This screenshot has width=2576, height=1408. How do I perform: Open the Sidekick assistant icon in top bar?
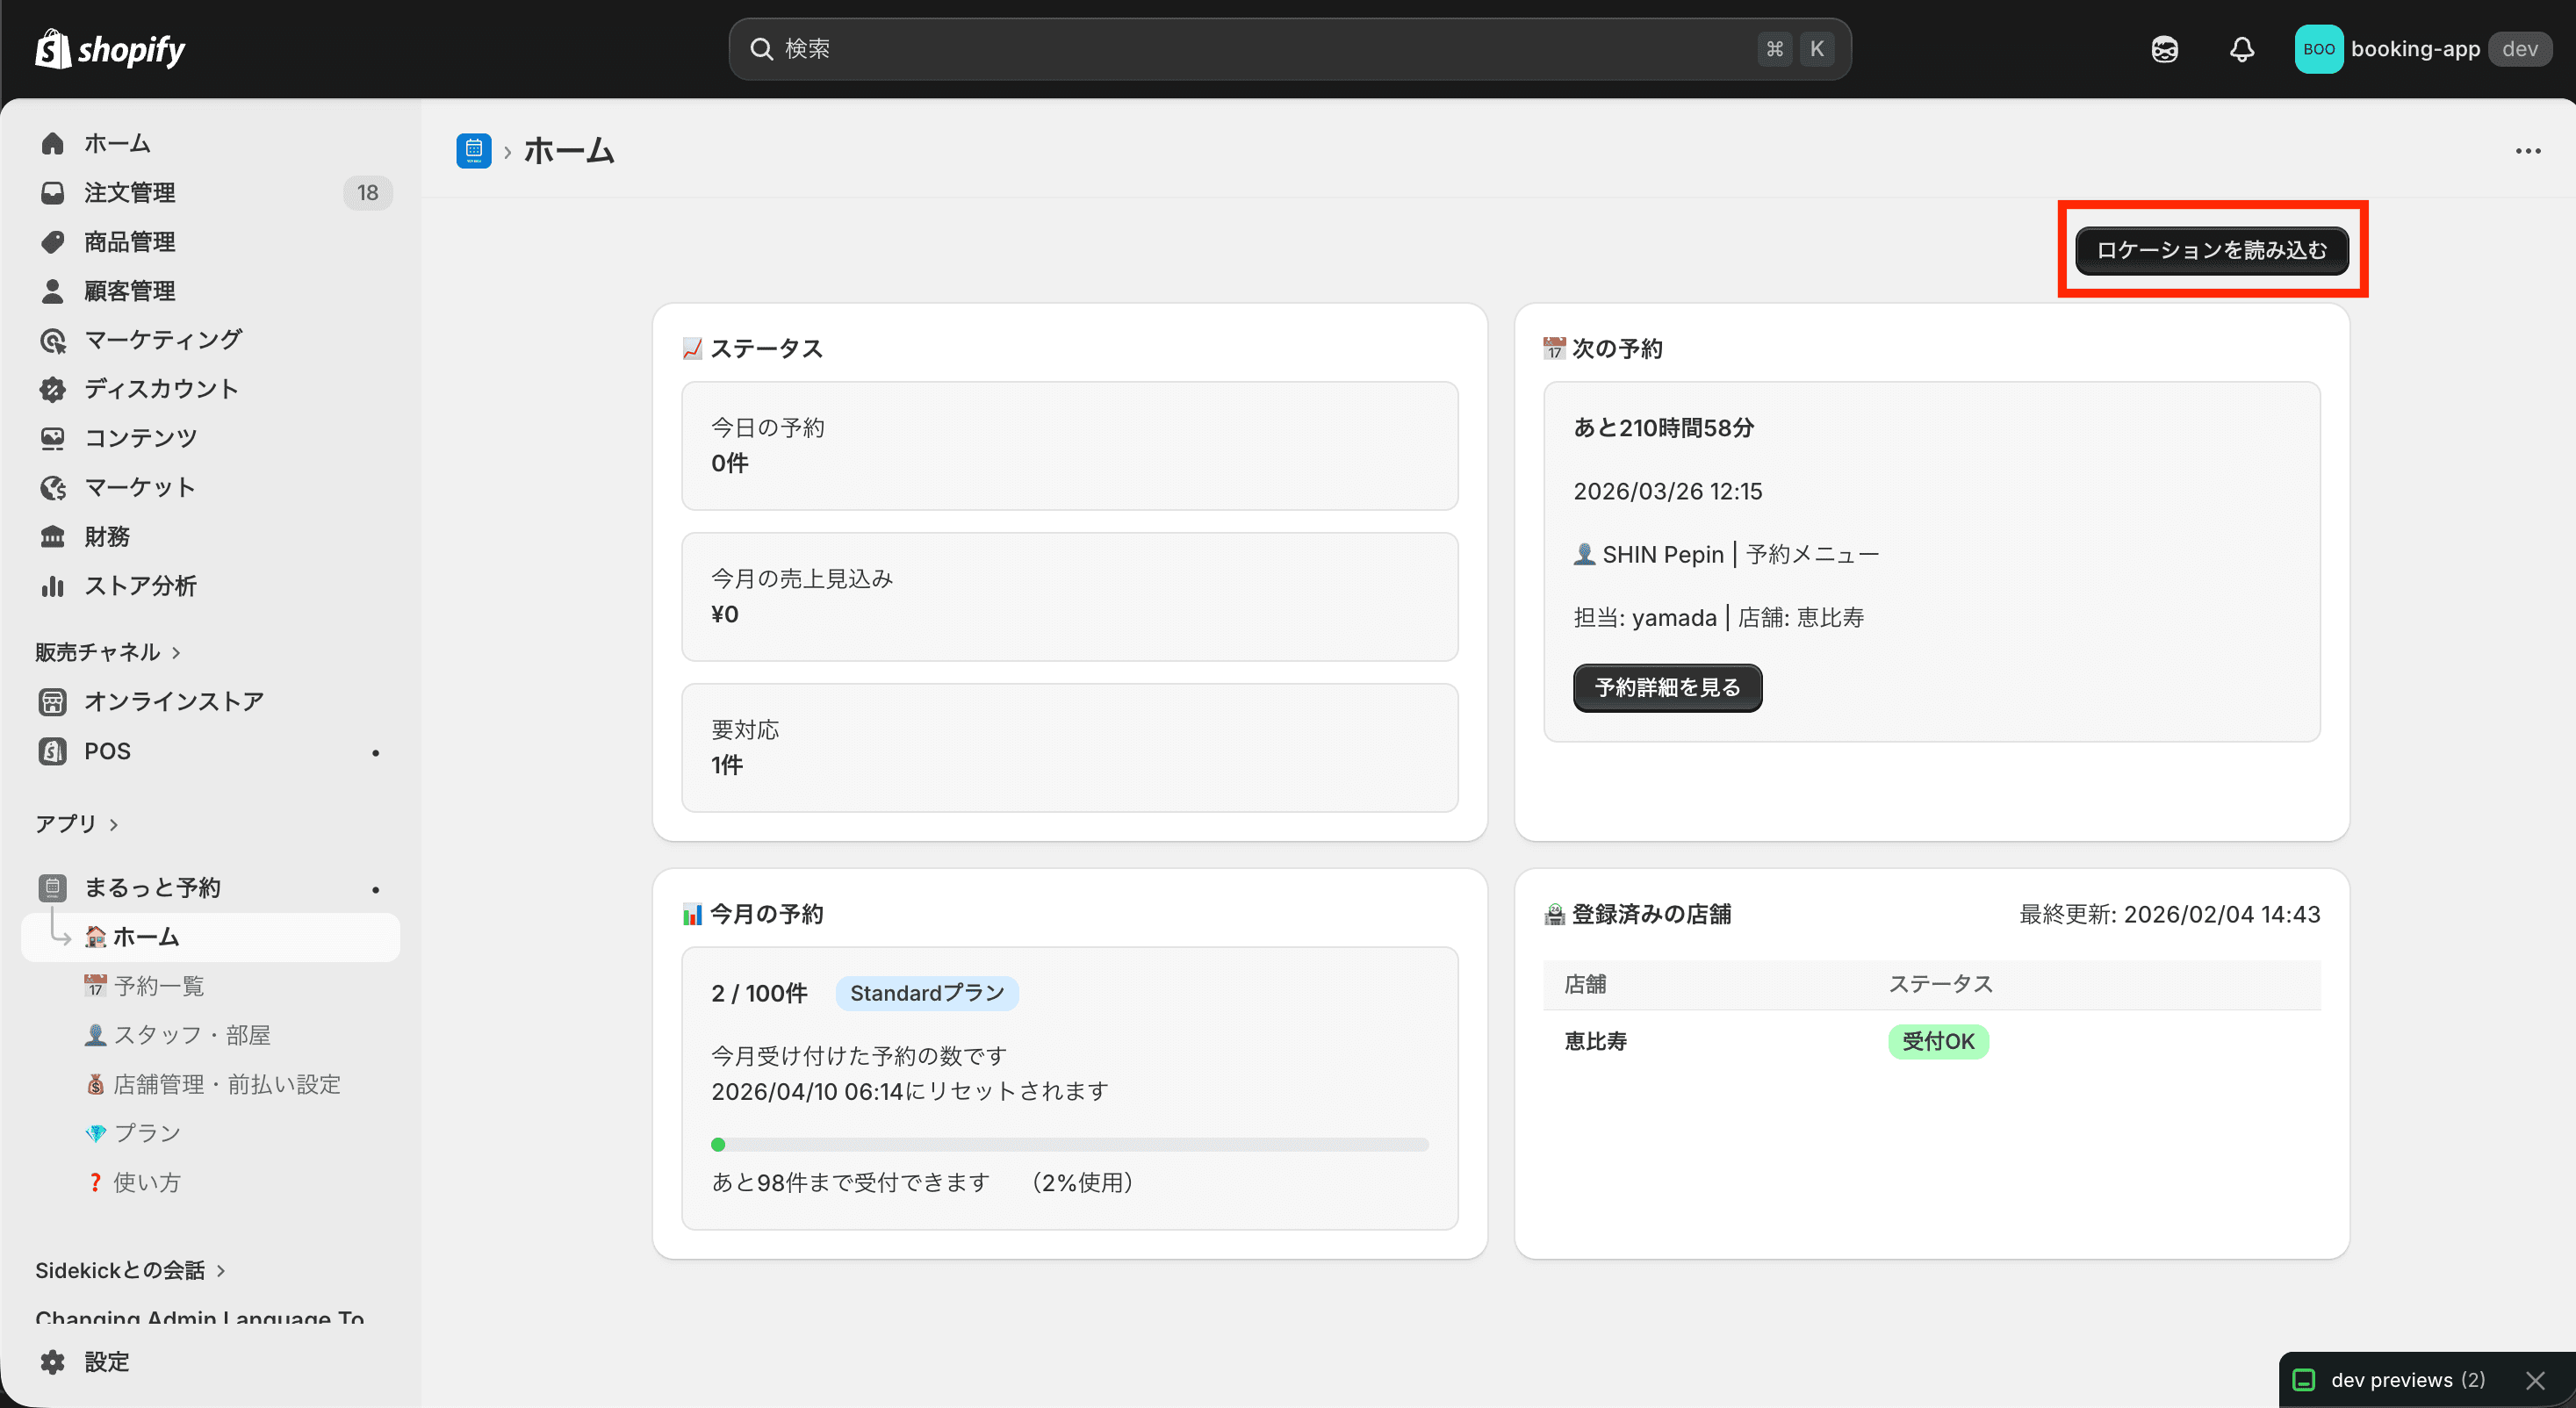coord(2163,48)
